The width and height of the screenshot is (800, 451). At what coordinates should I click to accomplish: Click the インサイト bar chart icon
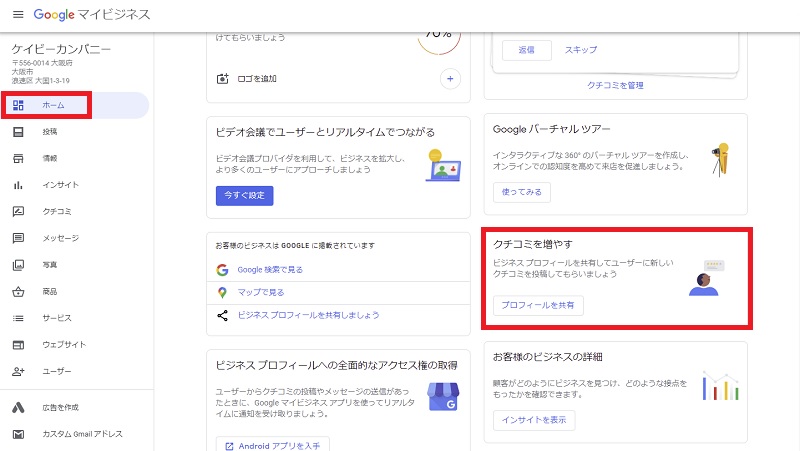(18, 185)
